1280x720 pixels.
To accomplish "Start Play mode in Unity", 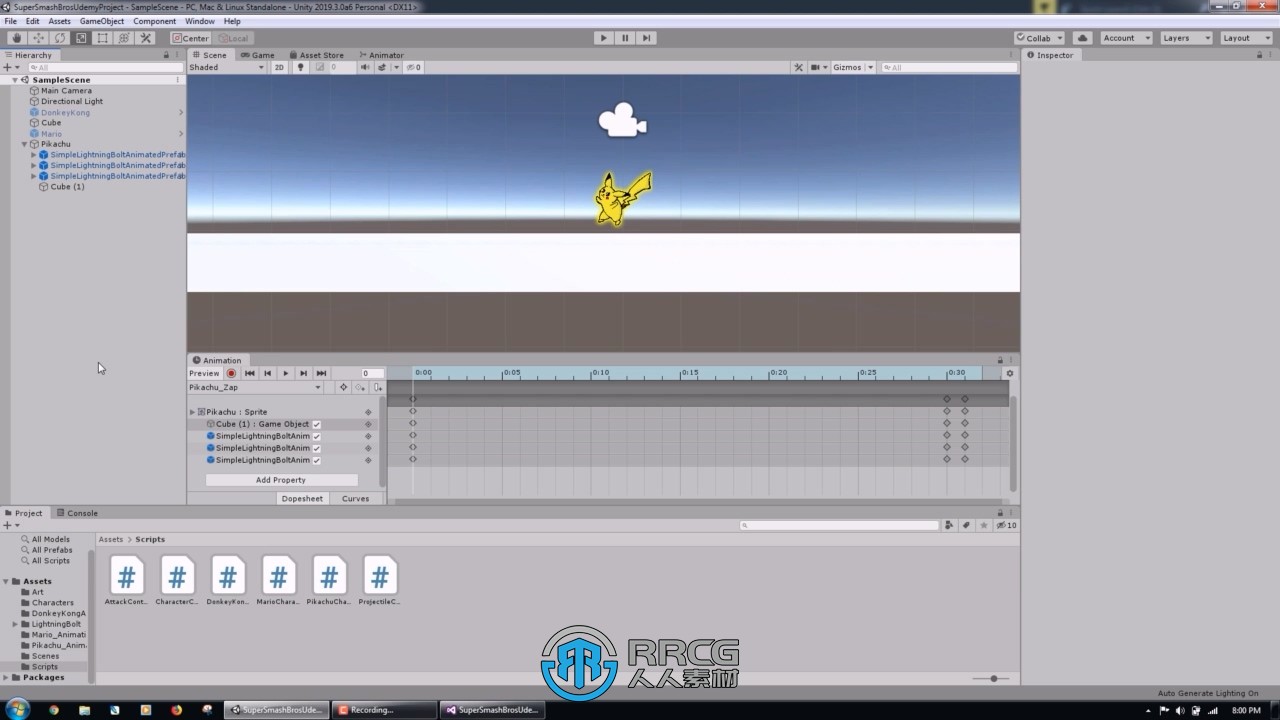I will pos(603,38).
